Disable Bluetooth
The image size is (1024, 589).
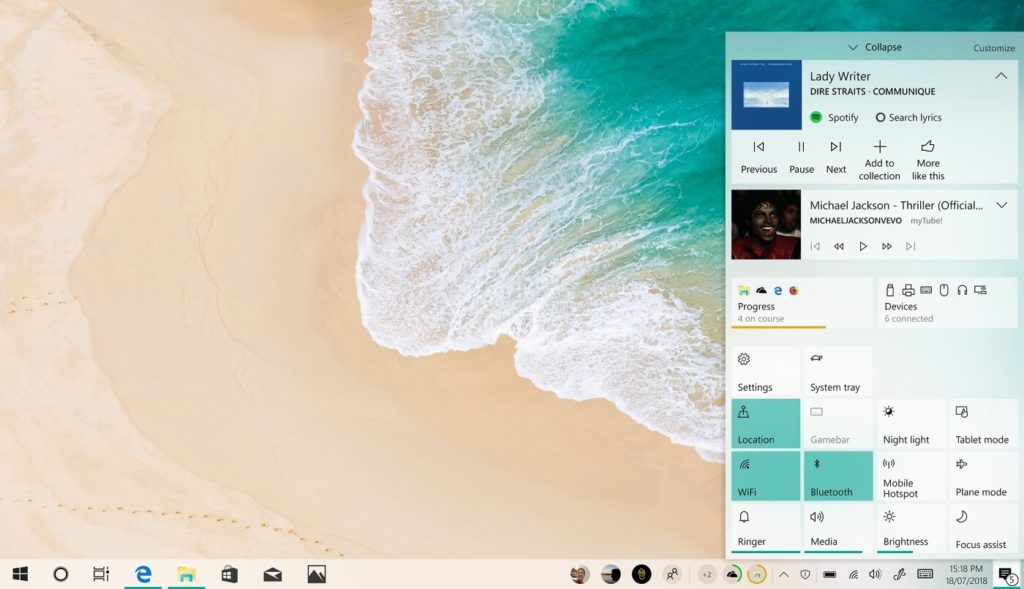pos(838,476)
